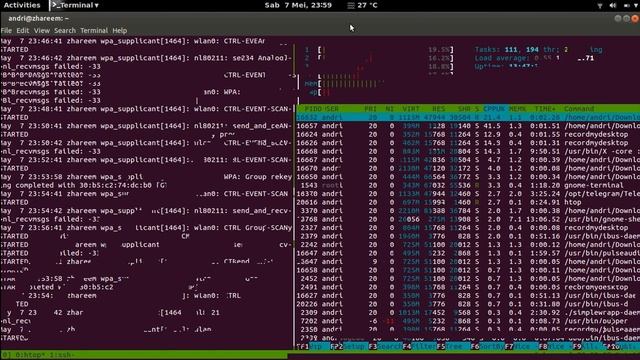Viewport: 640px width, 360px height.
Task: Open the Search menu
Action: coord(65,31)
